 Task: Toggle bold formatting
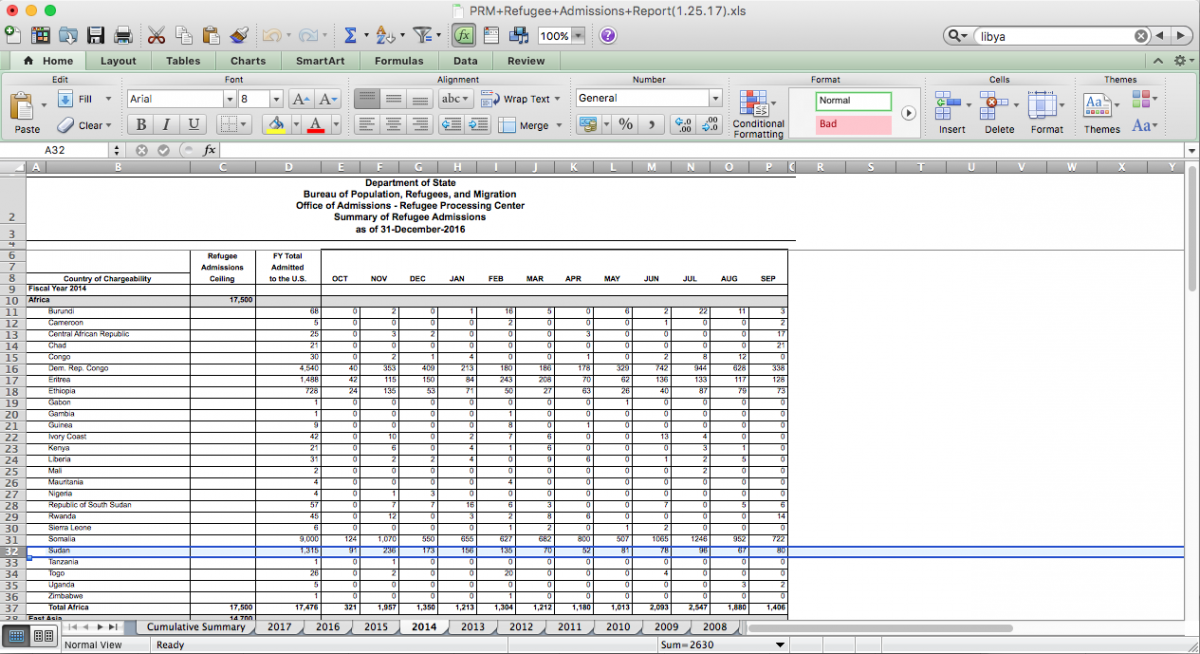141,125
